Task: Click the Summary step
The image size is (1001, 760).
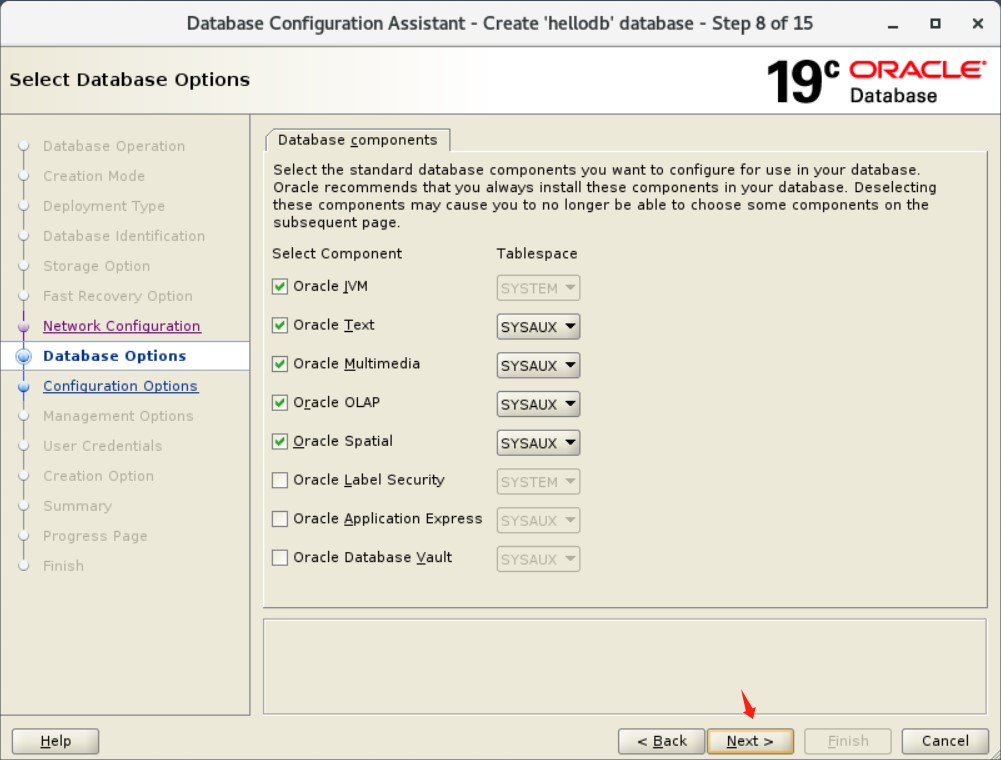Action: click(77, 506)
